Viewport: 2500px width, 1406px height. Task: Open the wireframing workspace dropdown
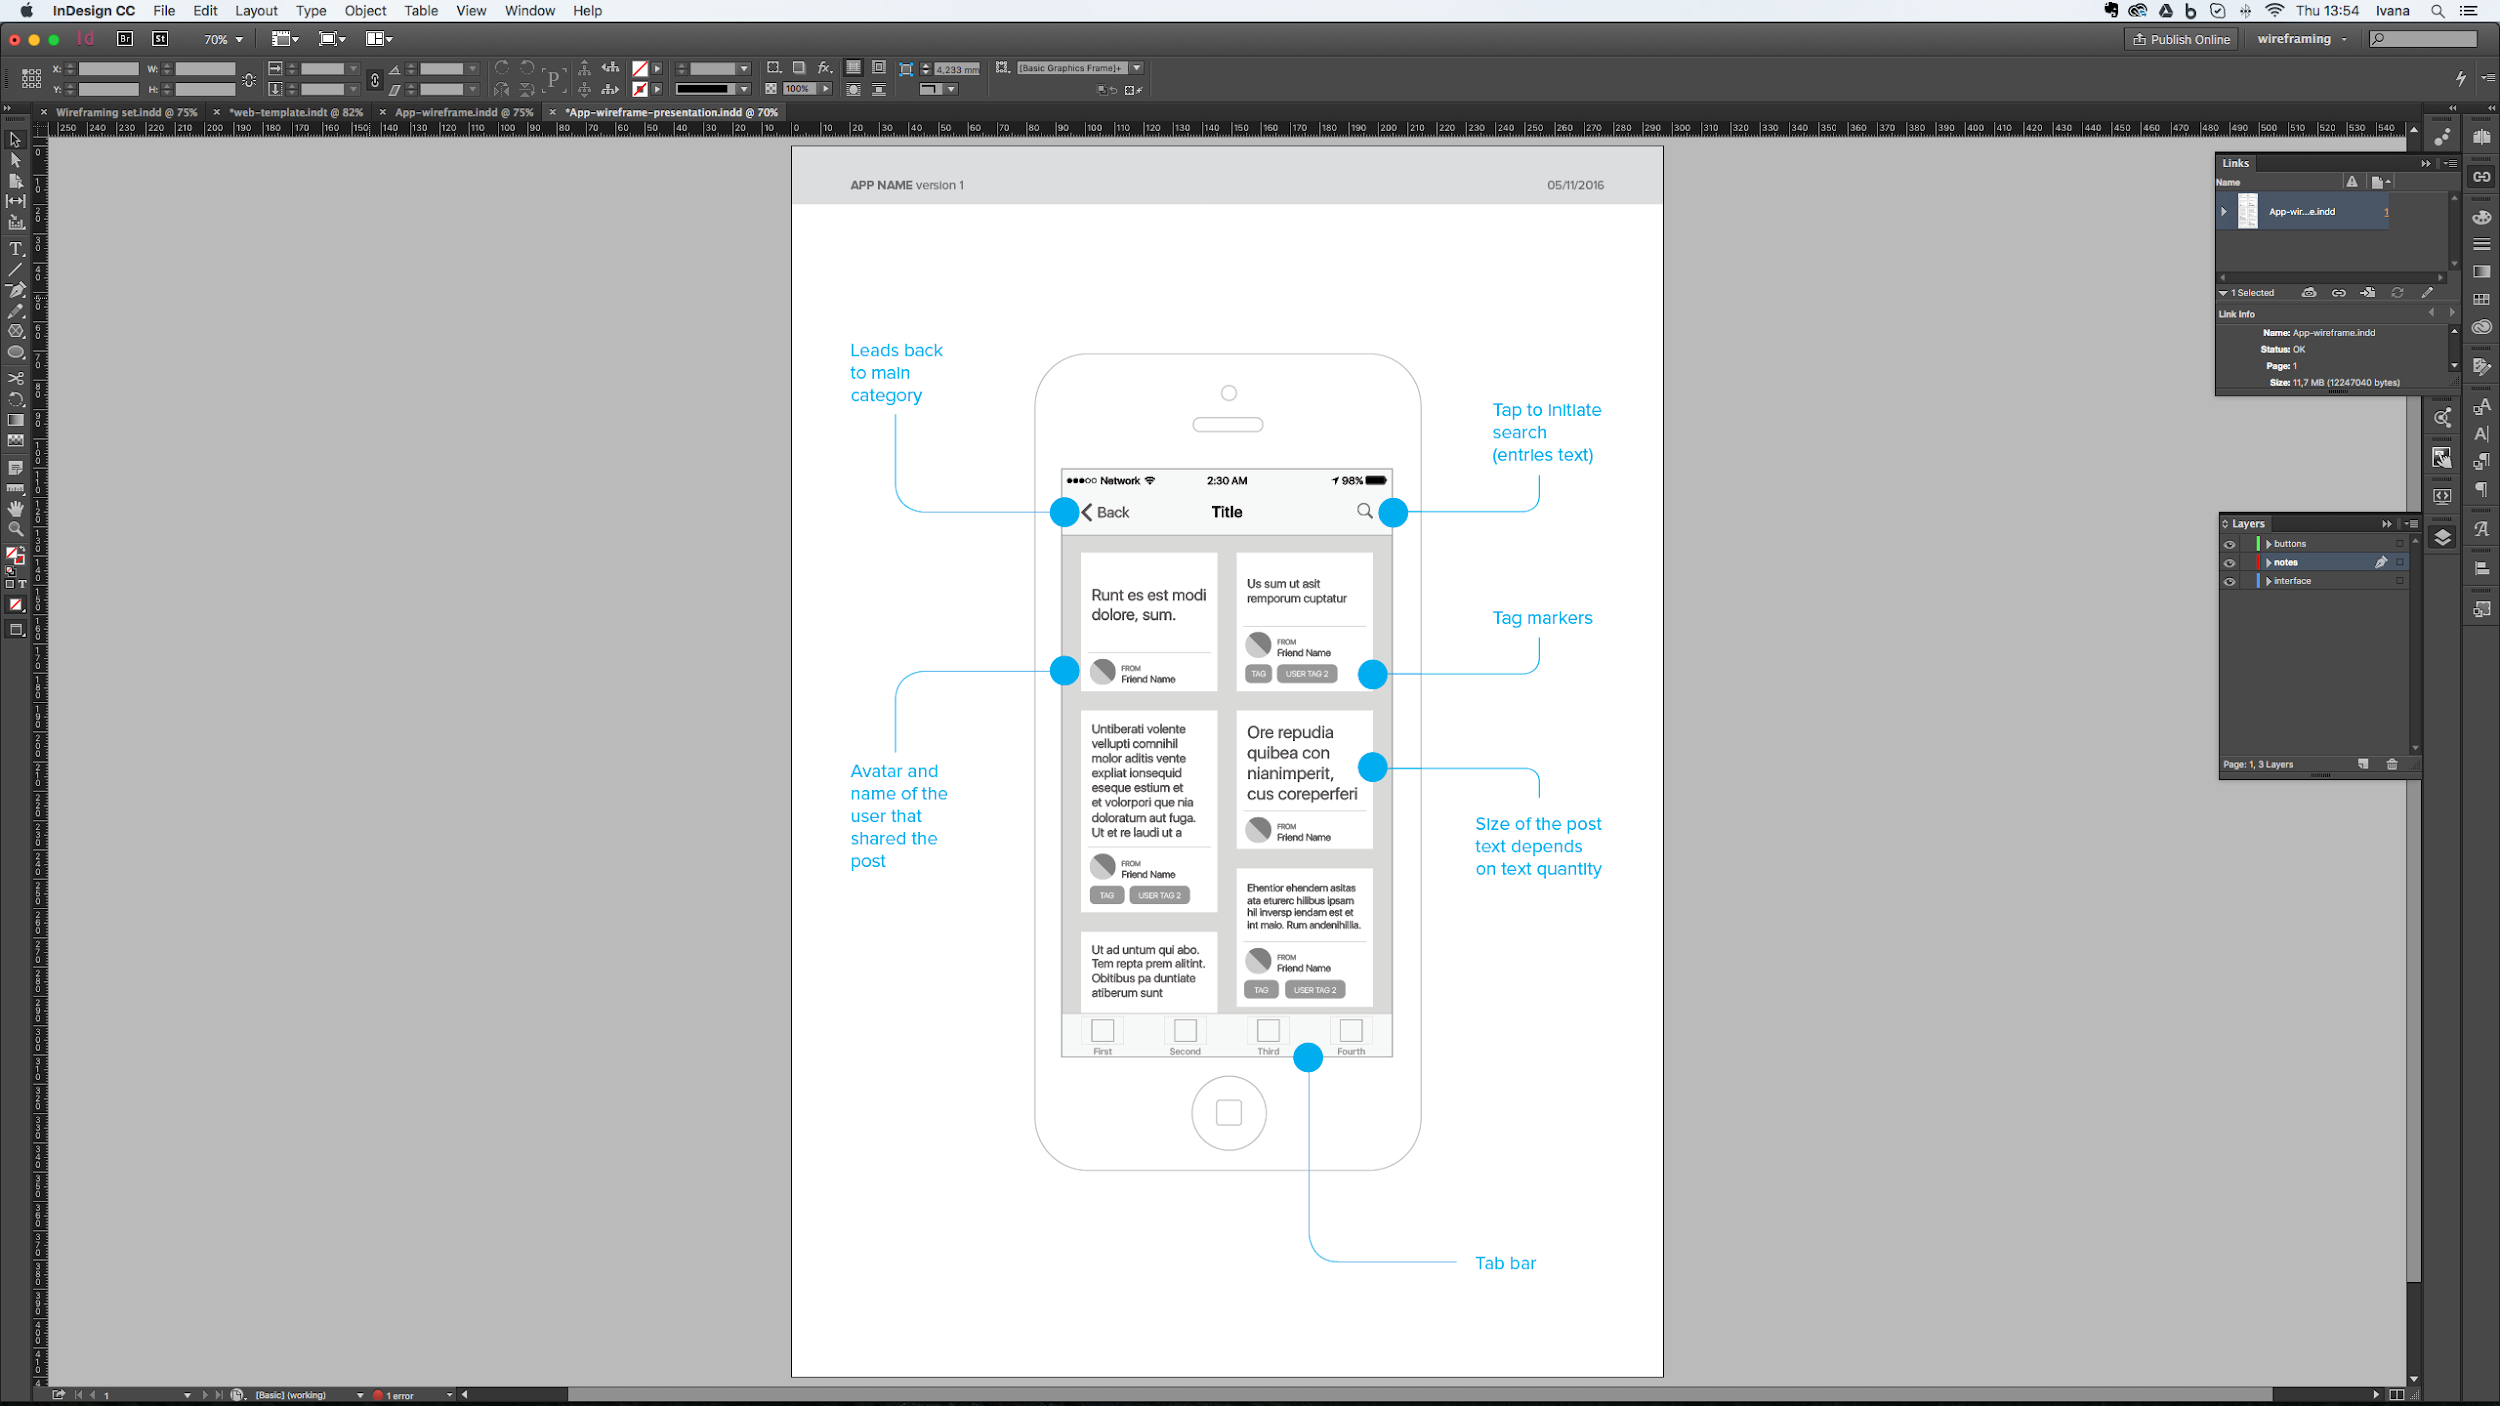pos(2302,38)
